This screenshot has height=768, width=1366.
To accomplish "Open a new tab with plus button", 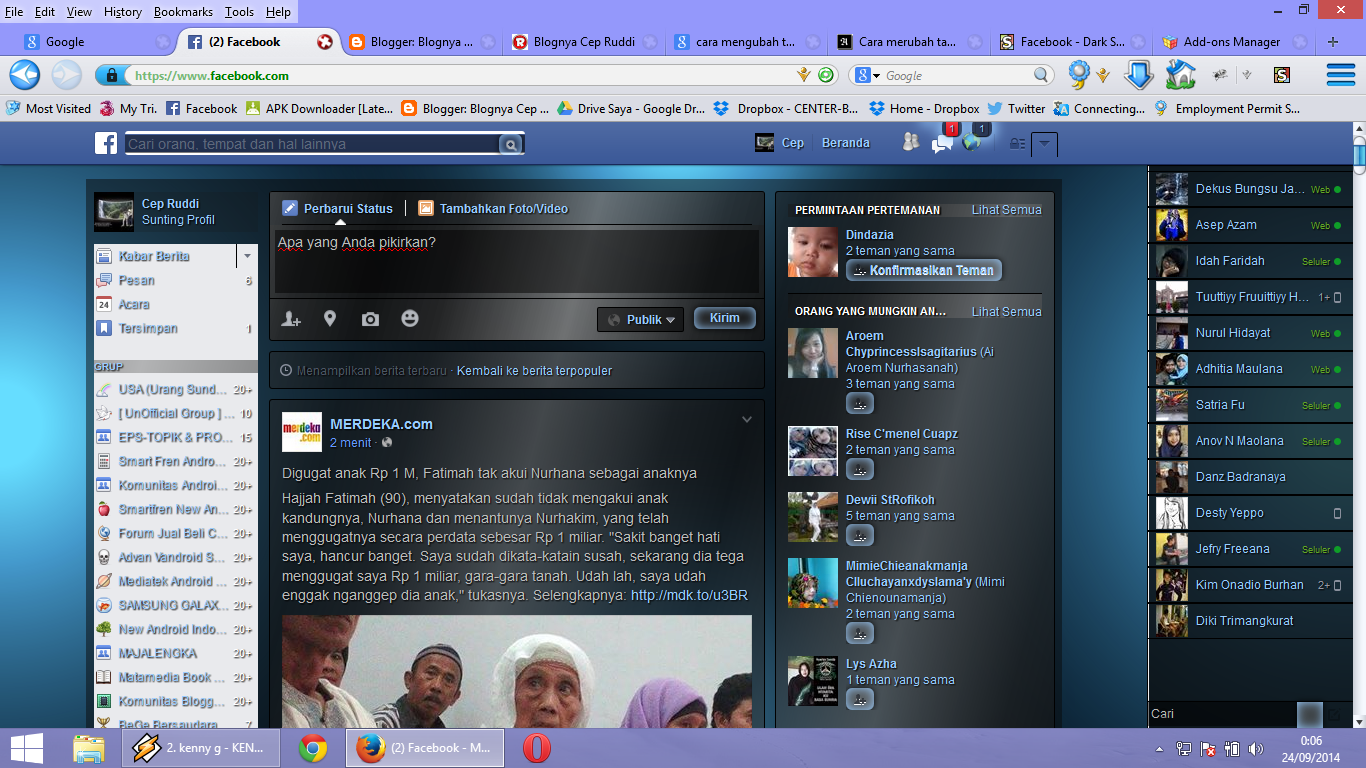I will (x=1333, y=42).
